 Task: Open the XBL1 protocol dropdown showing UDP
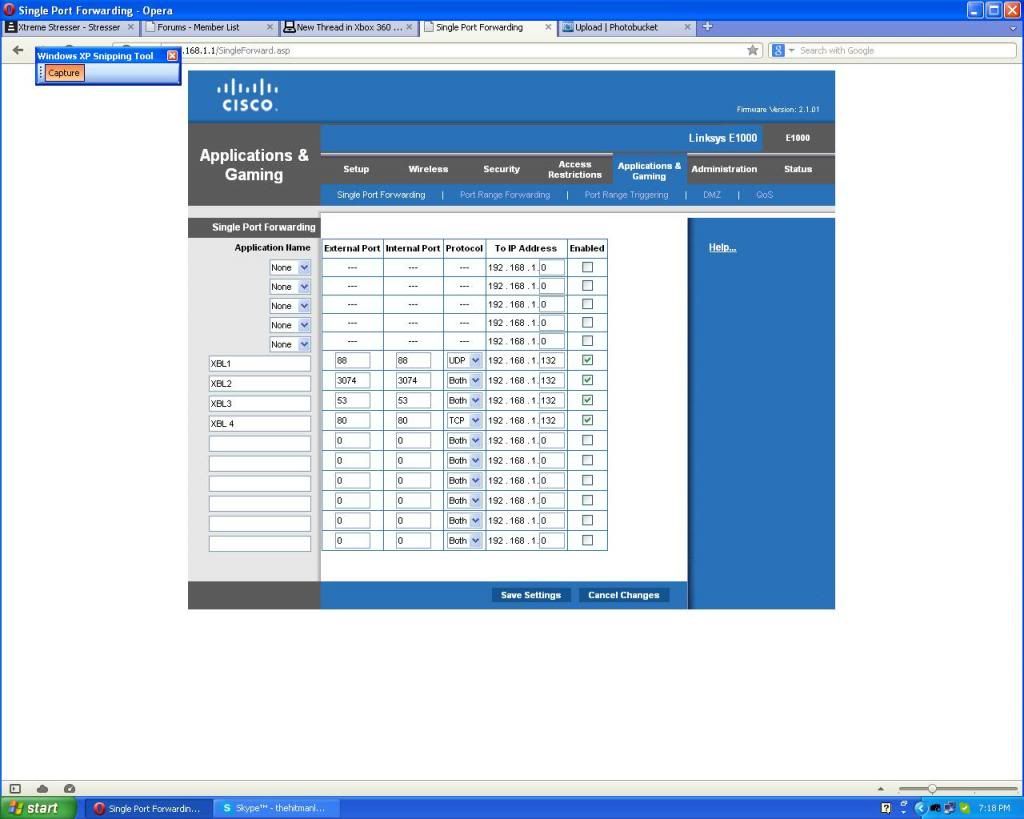pos(464,361)
